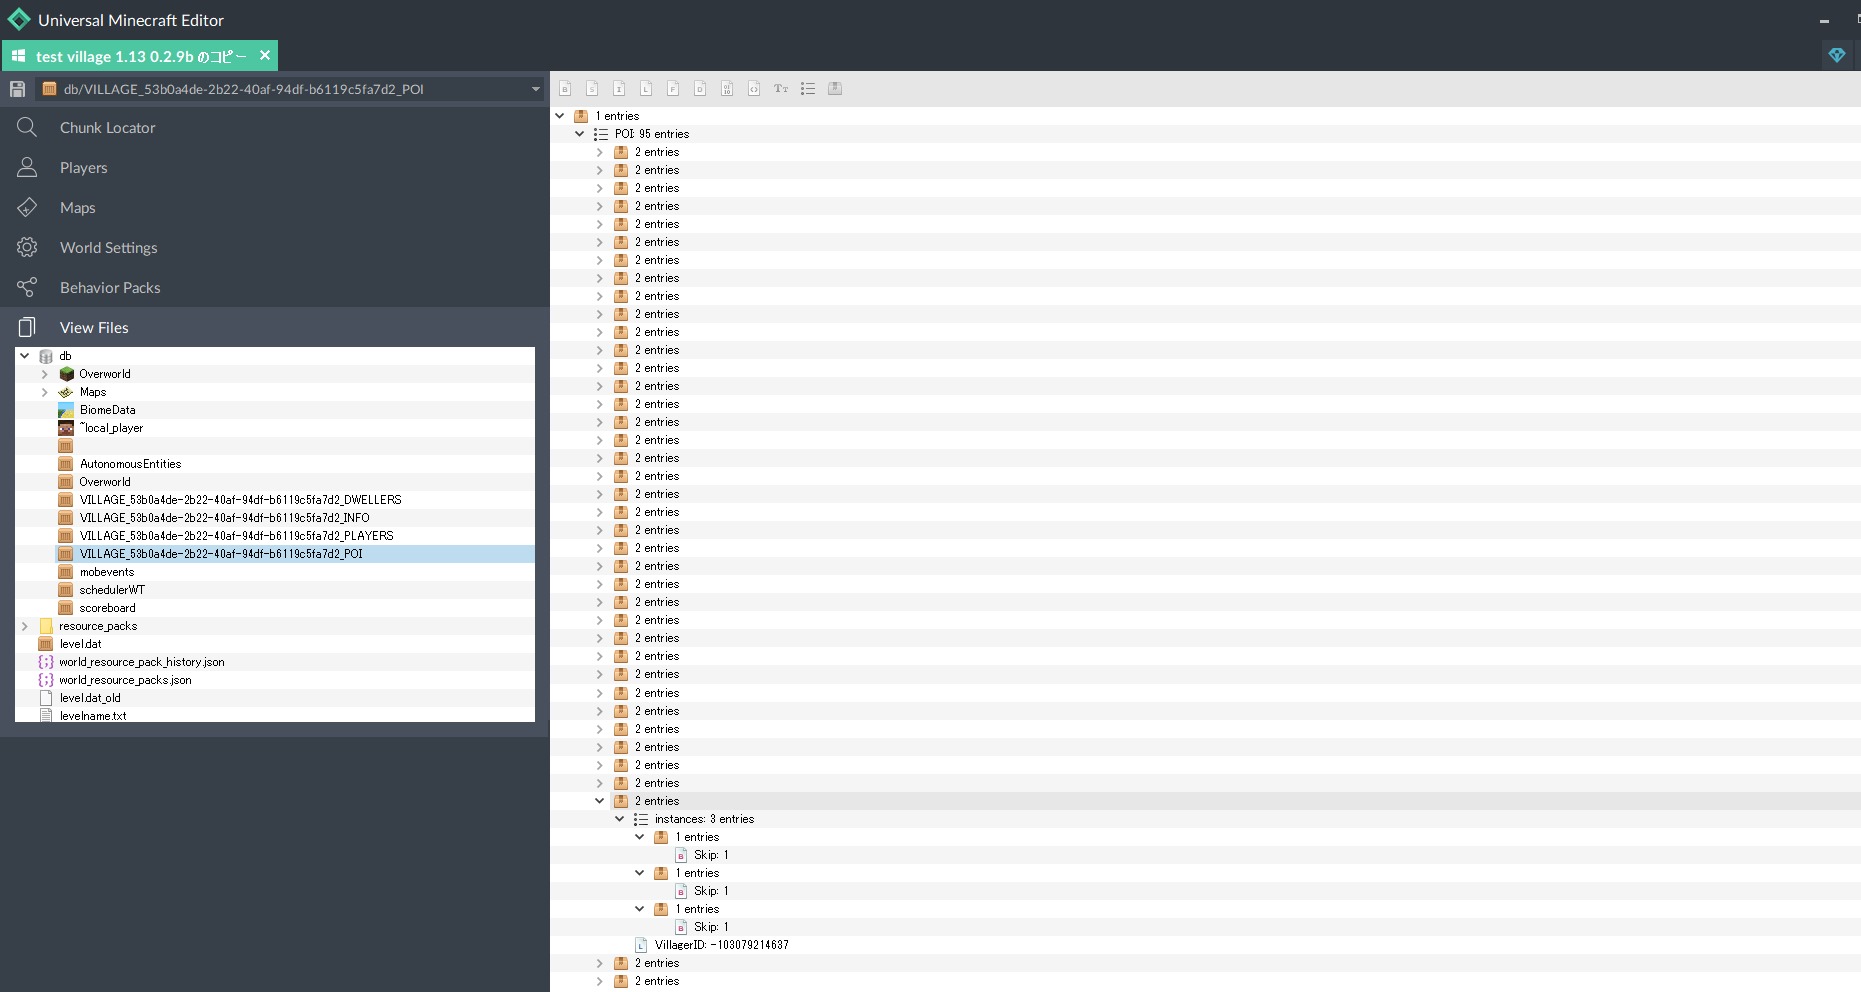This screenshot has width=1861, height=992.
Task: Click the Float tag toolbar icon
Action: (673, 89)
